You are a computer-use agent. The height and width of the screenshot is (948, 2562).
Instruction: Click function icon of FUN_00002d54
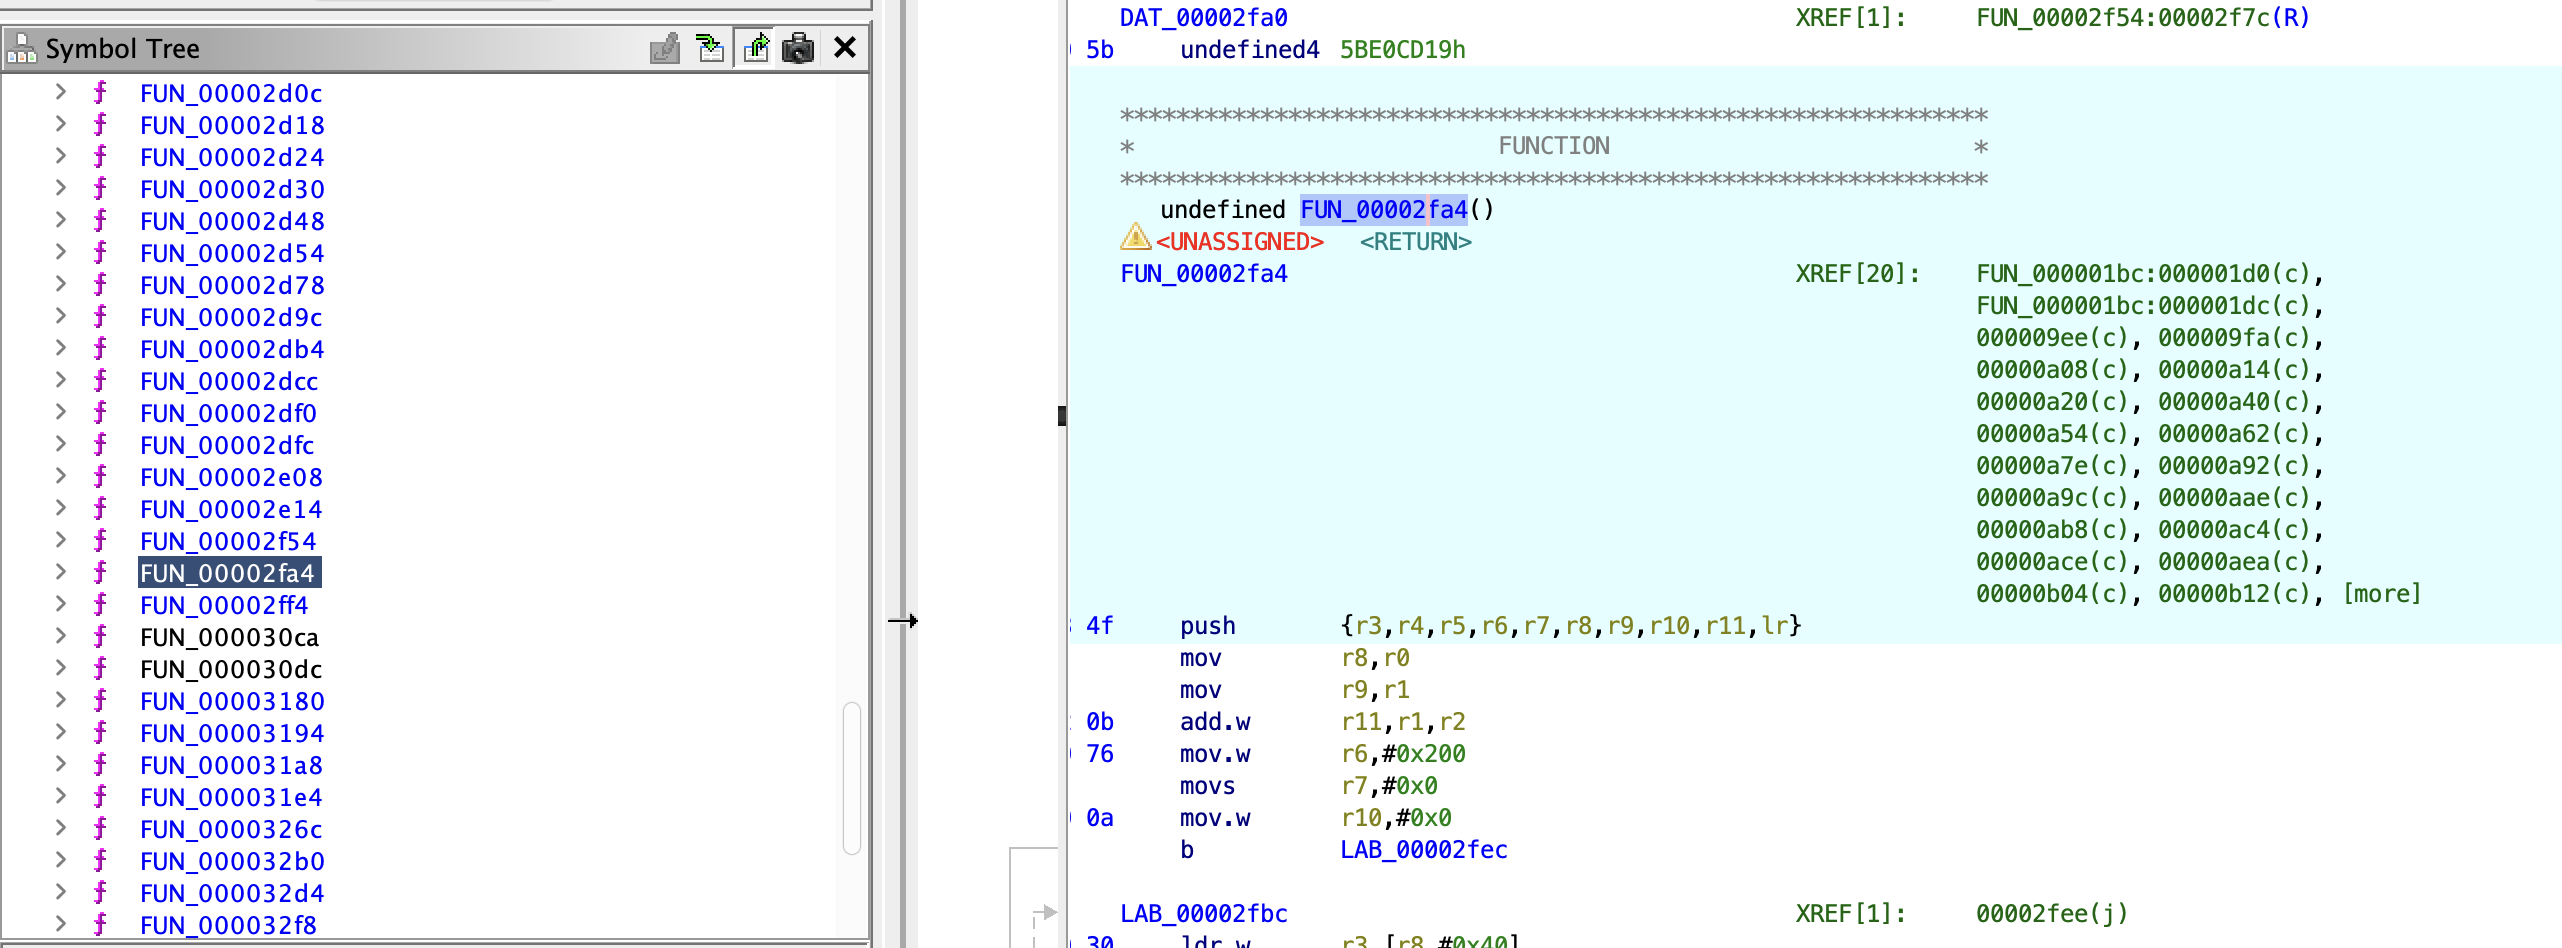[100, 253]
